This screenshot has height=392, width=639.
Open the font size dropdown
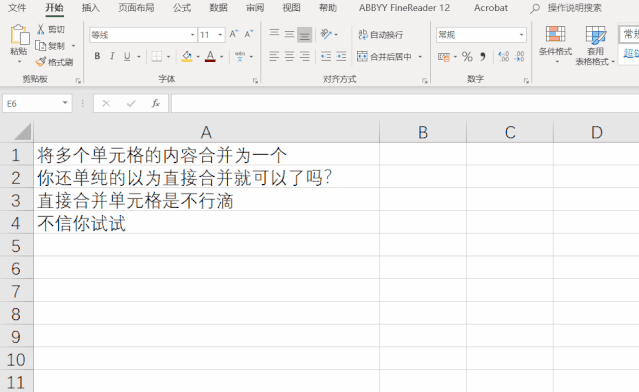[220, 35]
